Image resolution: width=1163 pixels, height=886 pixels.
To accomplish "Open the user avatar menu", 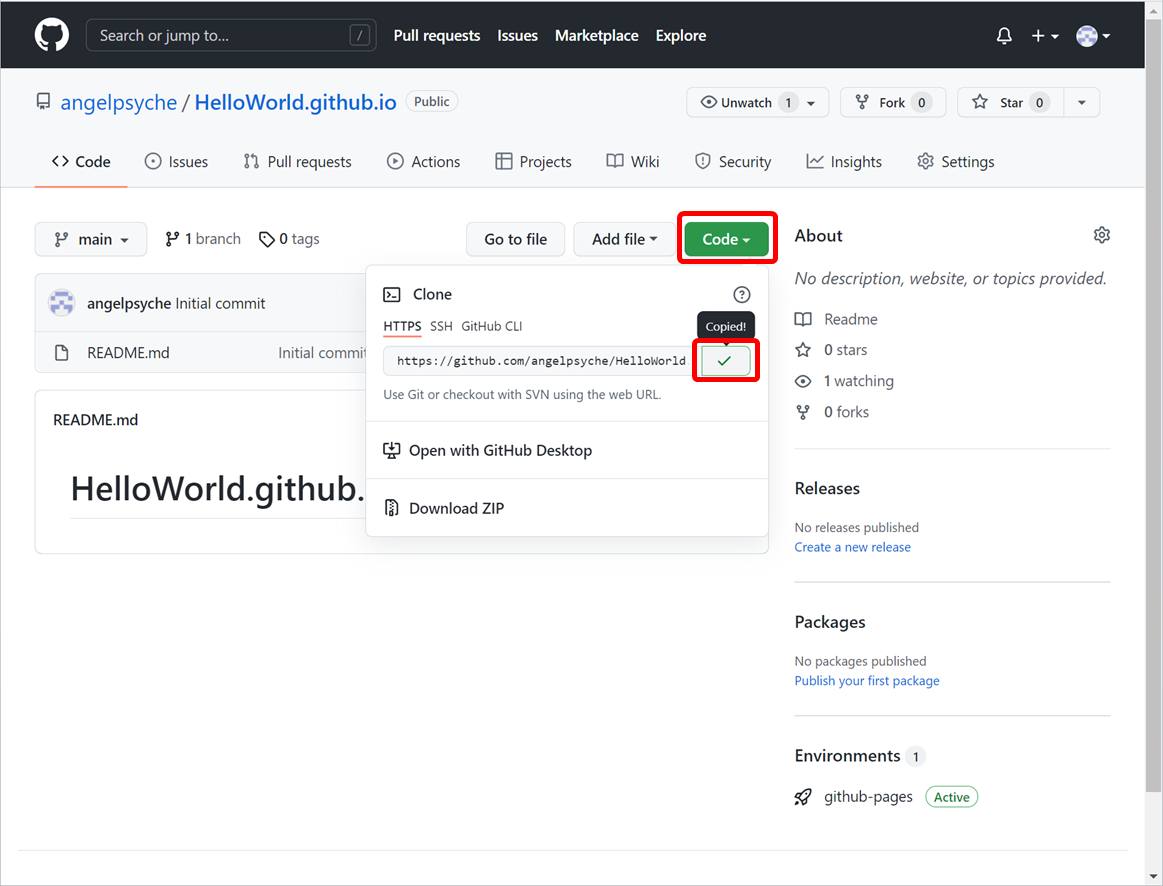I will (1093, 36).
